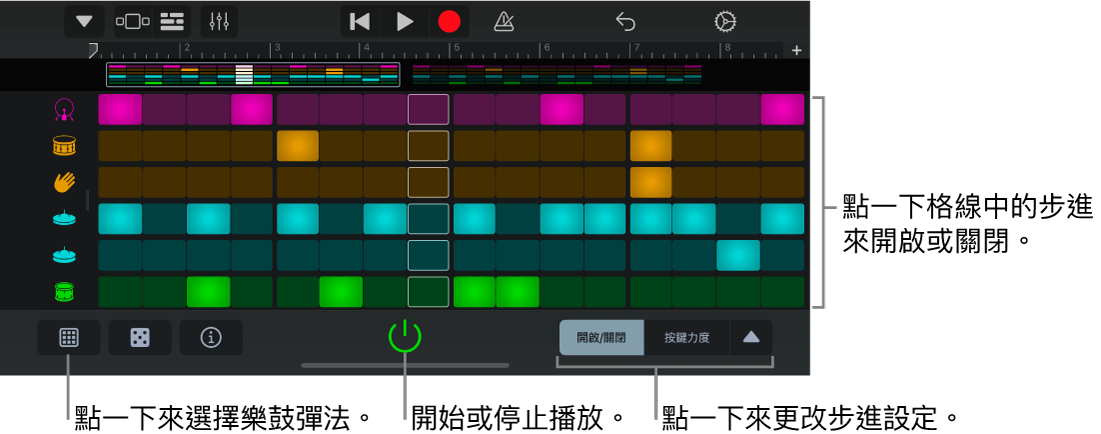
Task: Expand more step settings with the up triangle
Action: [x=751, y=338]
